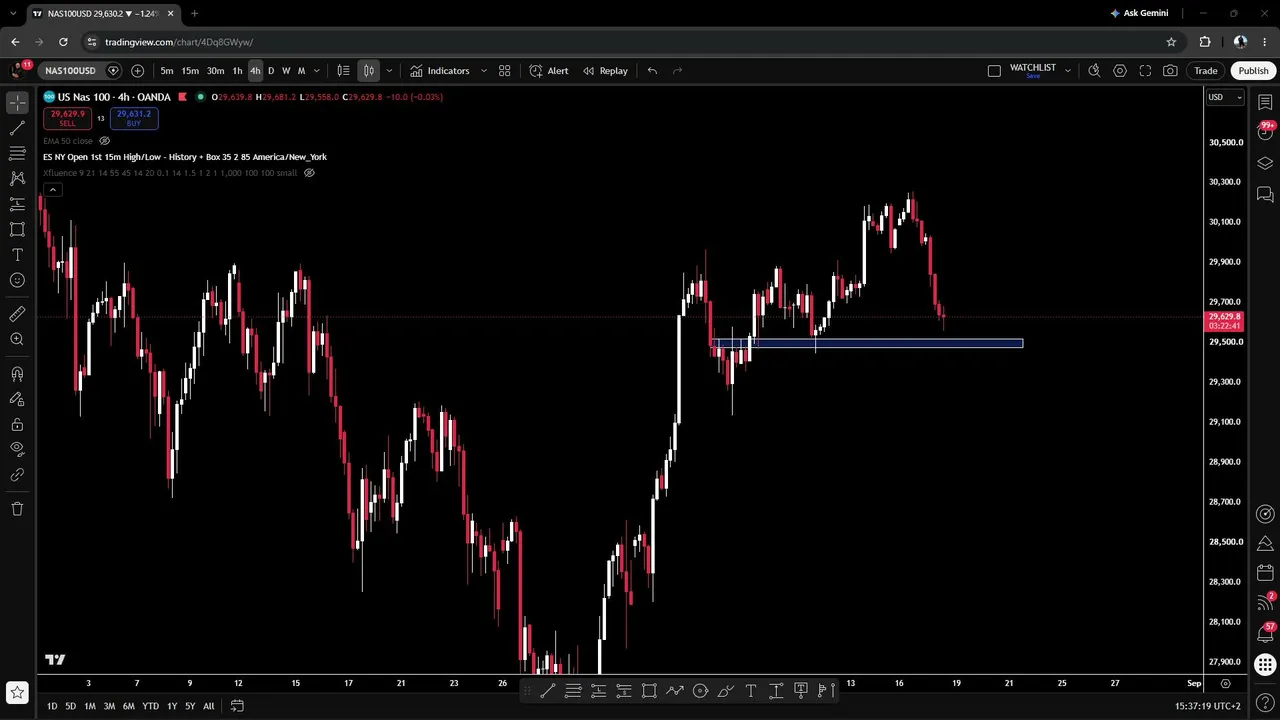Expand the WATCHLIST layout dropdown
Image resolution: width=1280 pixels, height=720 pixels.
click(x=1067, y=71)
